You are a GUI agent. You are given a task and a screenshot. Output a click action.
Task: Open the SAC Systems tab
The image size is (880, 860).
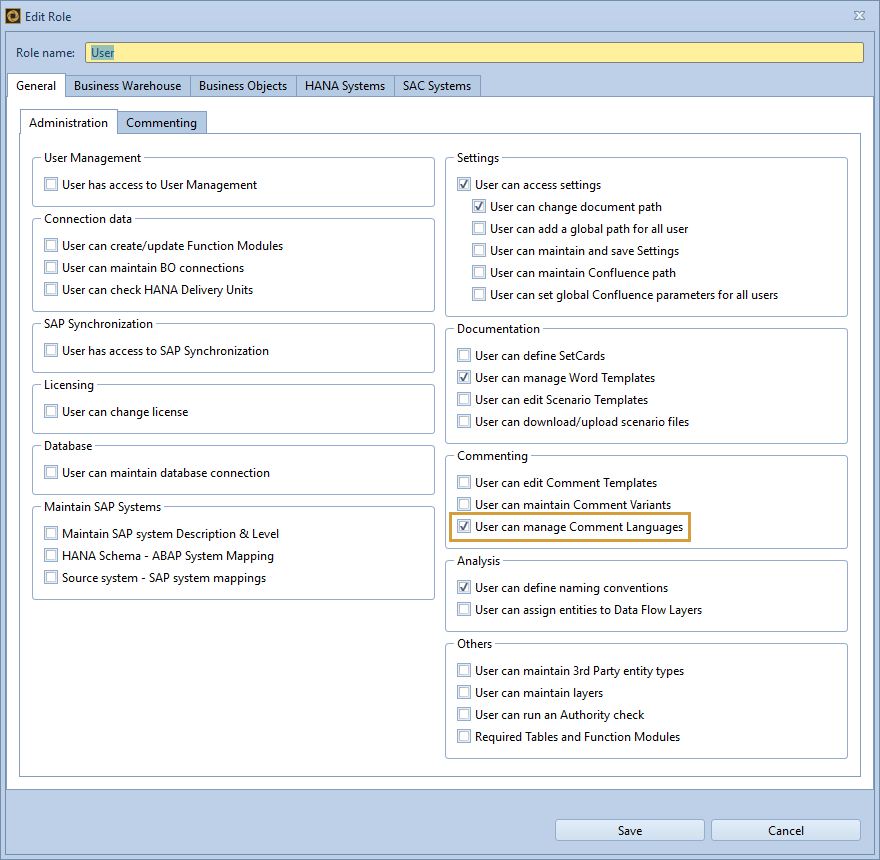click(x=437, y=86)
